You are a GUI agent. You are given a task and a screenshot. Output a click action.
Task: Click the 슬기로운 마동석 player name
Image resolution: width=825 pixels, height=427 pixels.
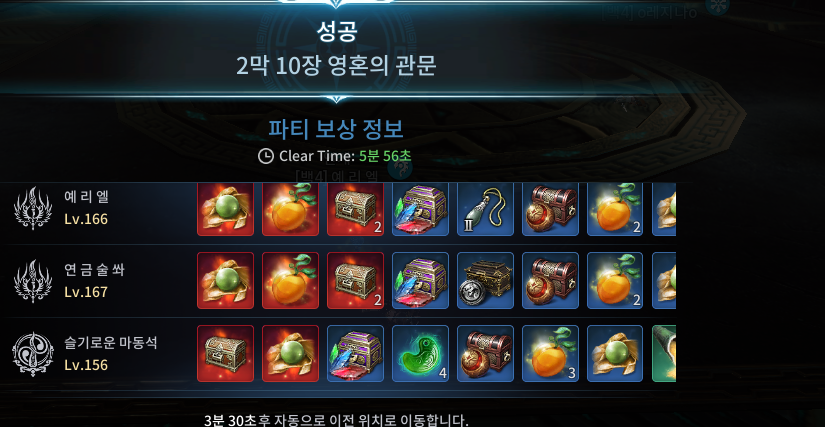click(x=110, y=343)
